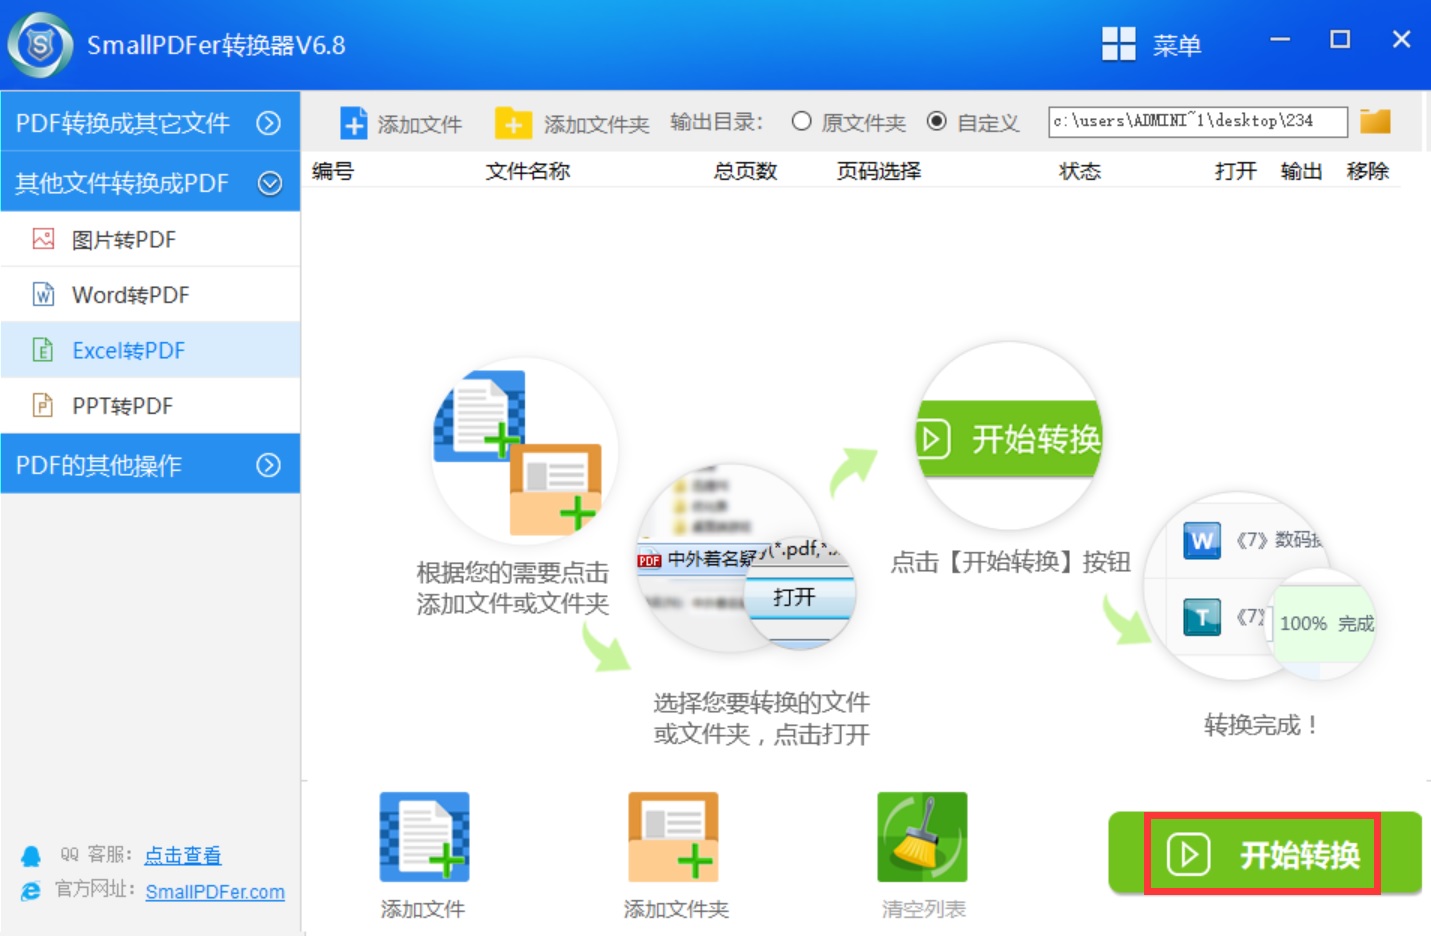Image resolution: width=1431 pixels, height=936 pixels.
Task: Click the file-open dialog illustration in the guide
Action: (746, 557)
